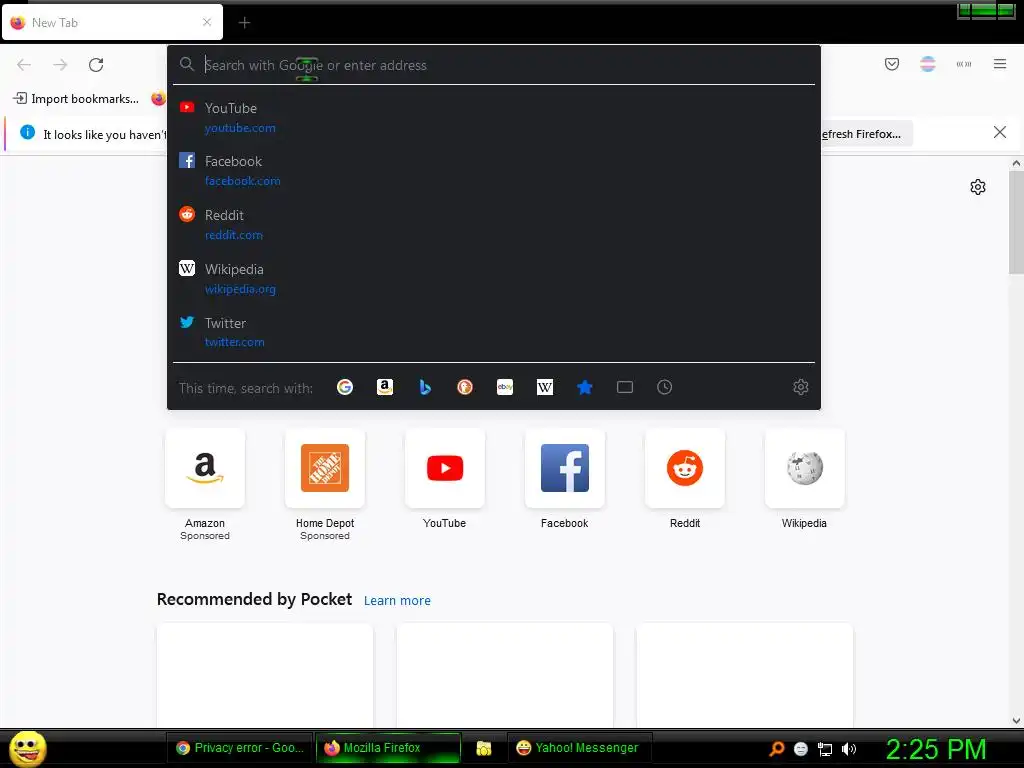Select the Facebook suggestion in dropdown
The image size is (1024, 768).
[494, 170]
